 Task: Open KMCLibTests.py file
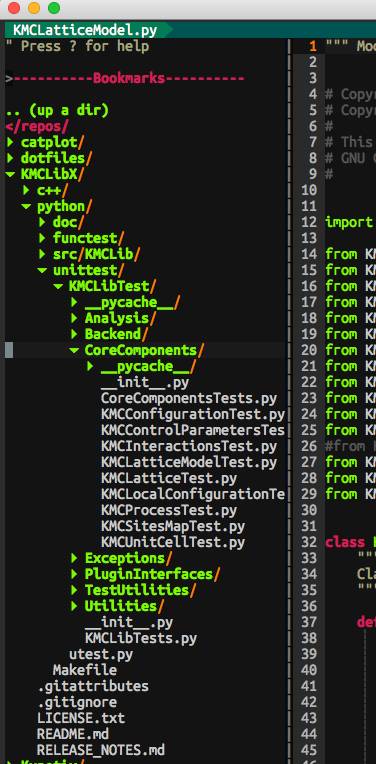pos(141,638)
